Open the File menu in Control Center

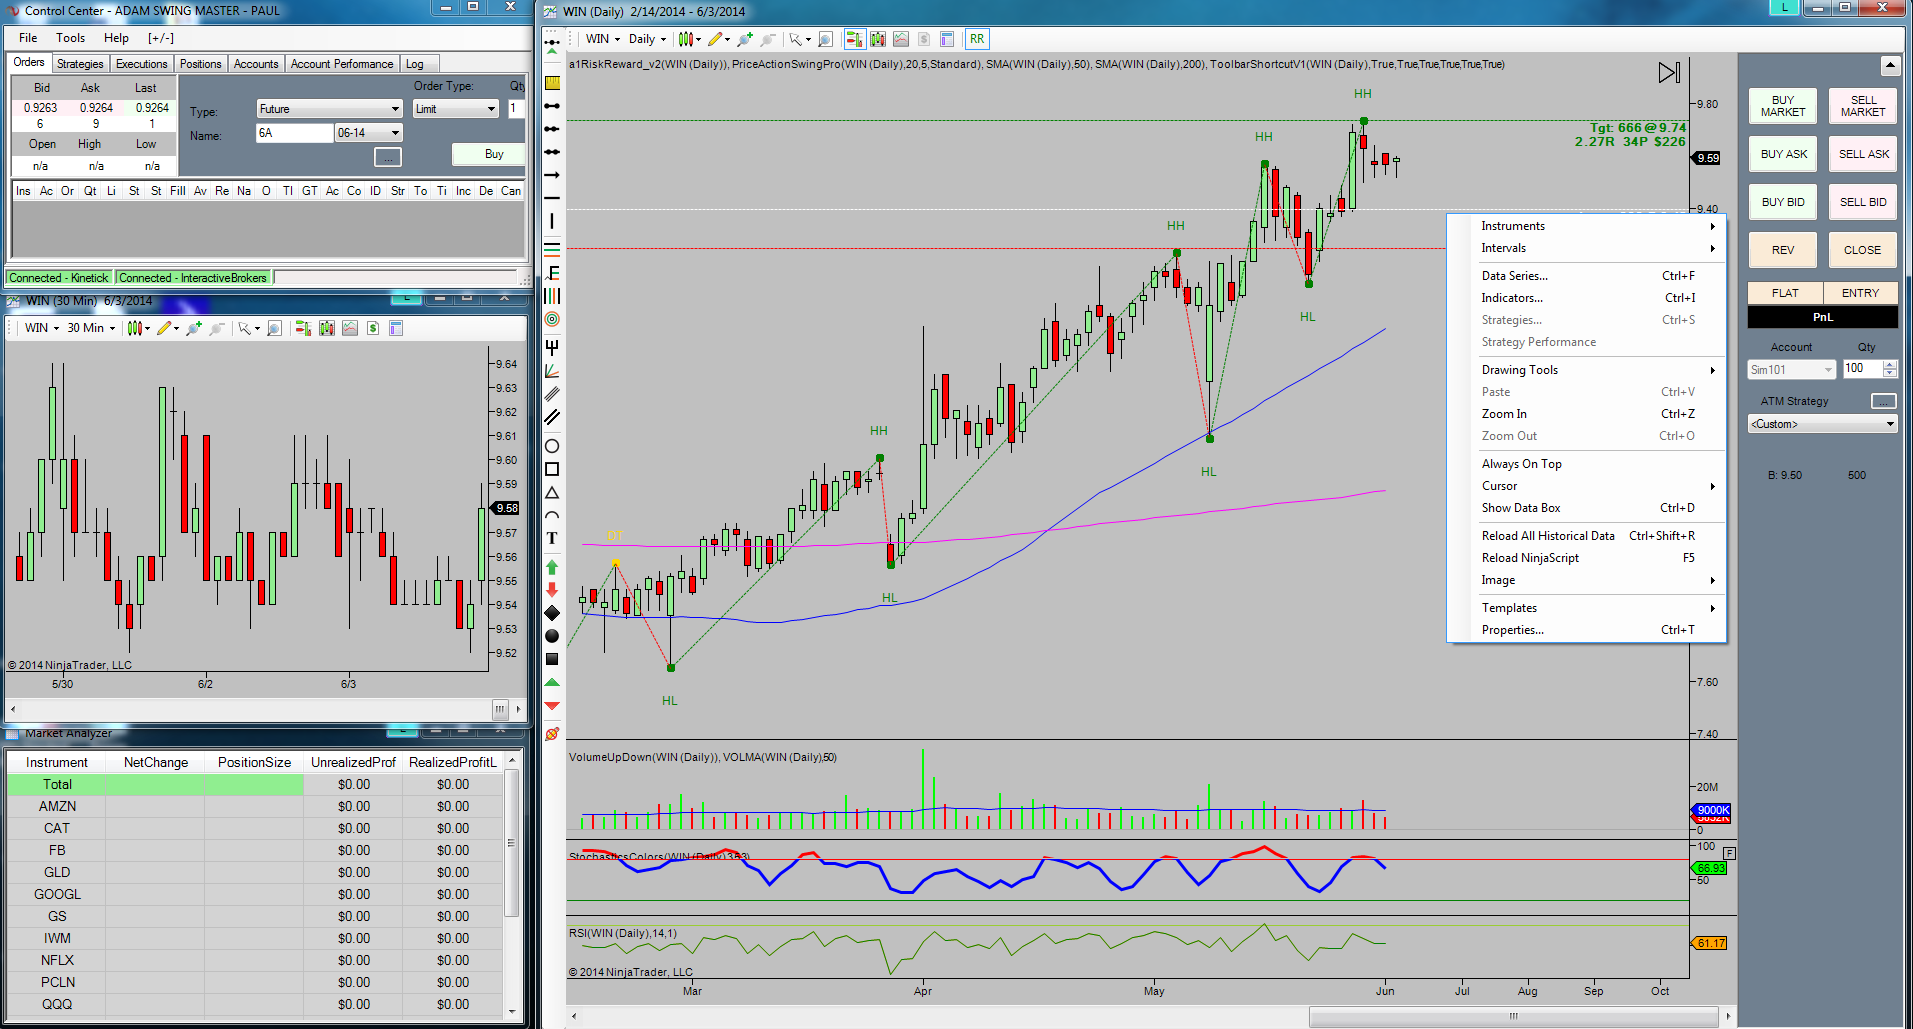coord(28,38)
